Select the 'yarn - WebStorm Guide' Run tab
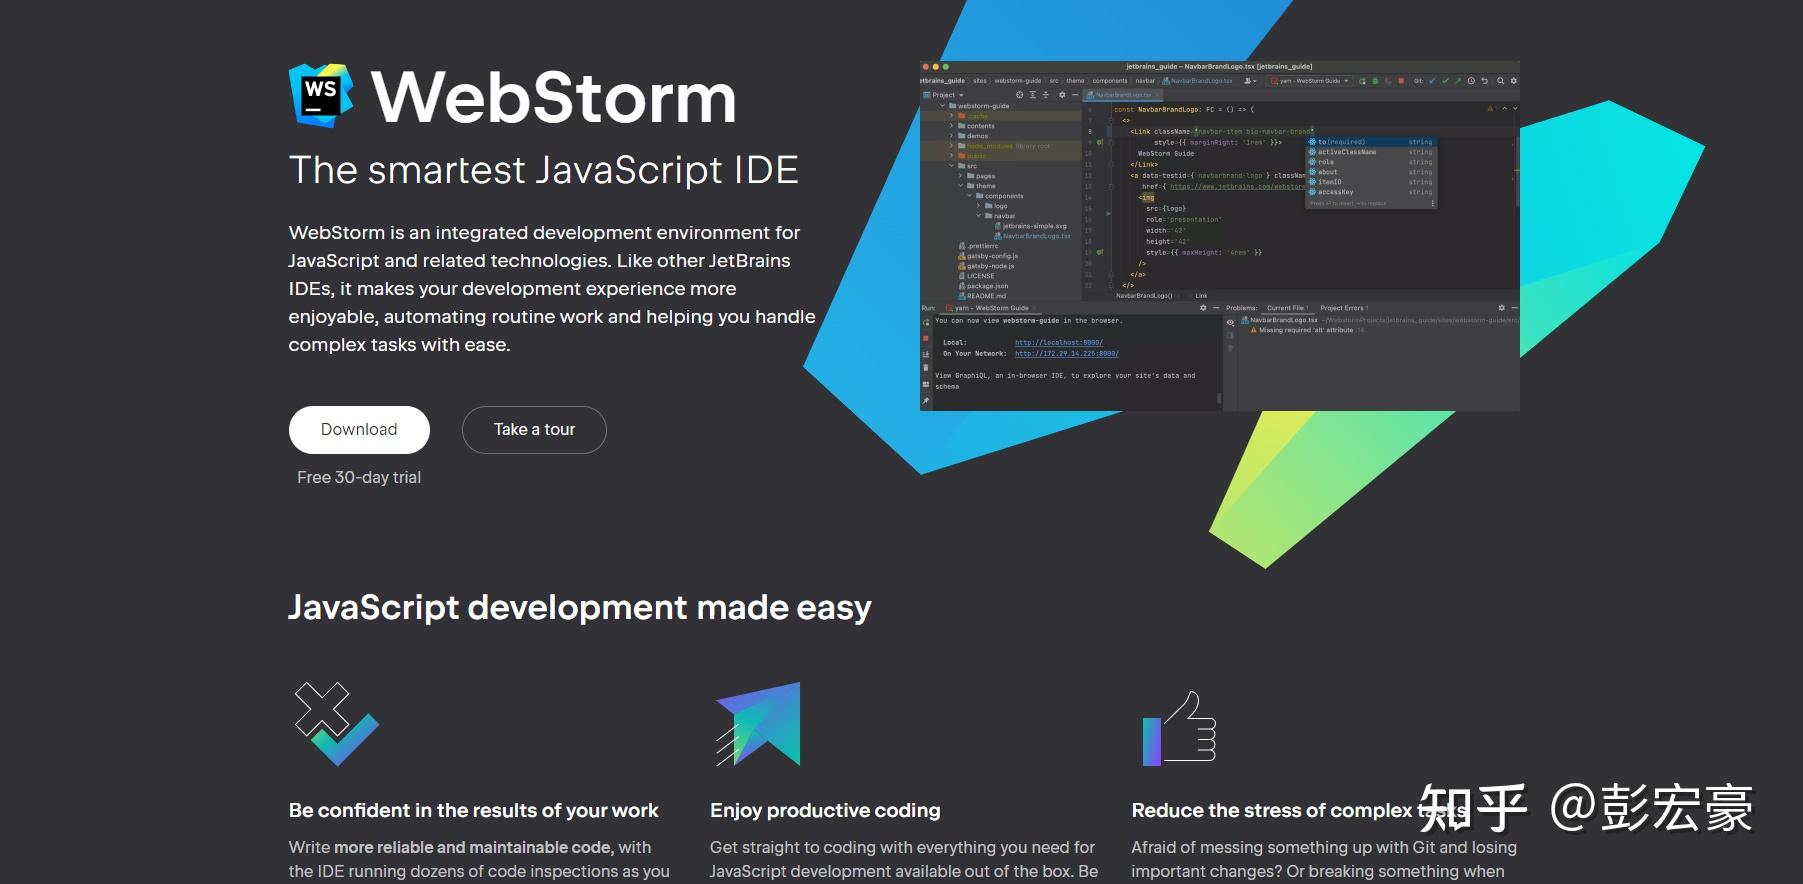Image resolution: width=1803 pixels, height=884 pixels. (991, 308)
